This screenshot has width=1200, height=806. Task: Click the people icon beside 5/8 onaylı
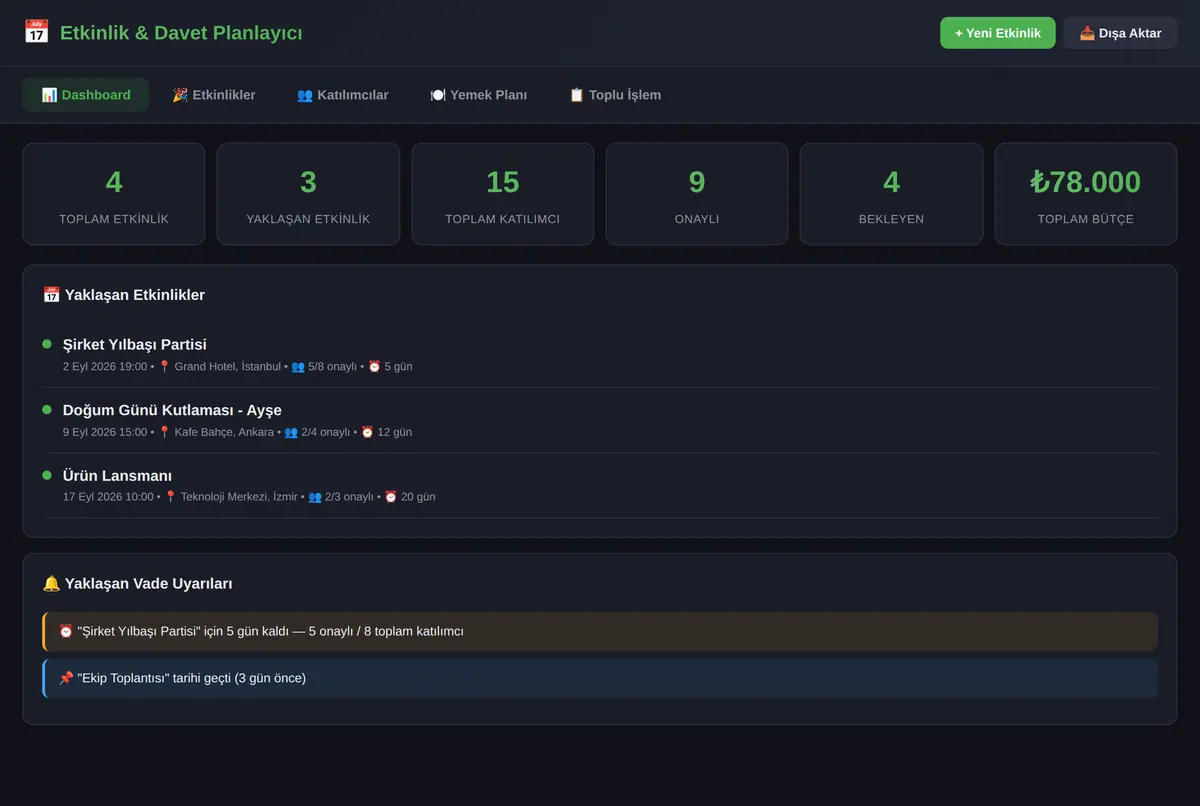tap(298, 367)
